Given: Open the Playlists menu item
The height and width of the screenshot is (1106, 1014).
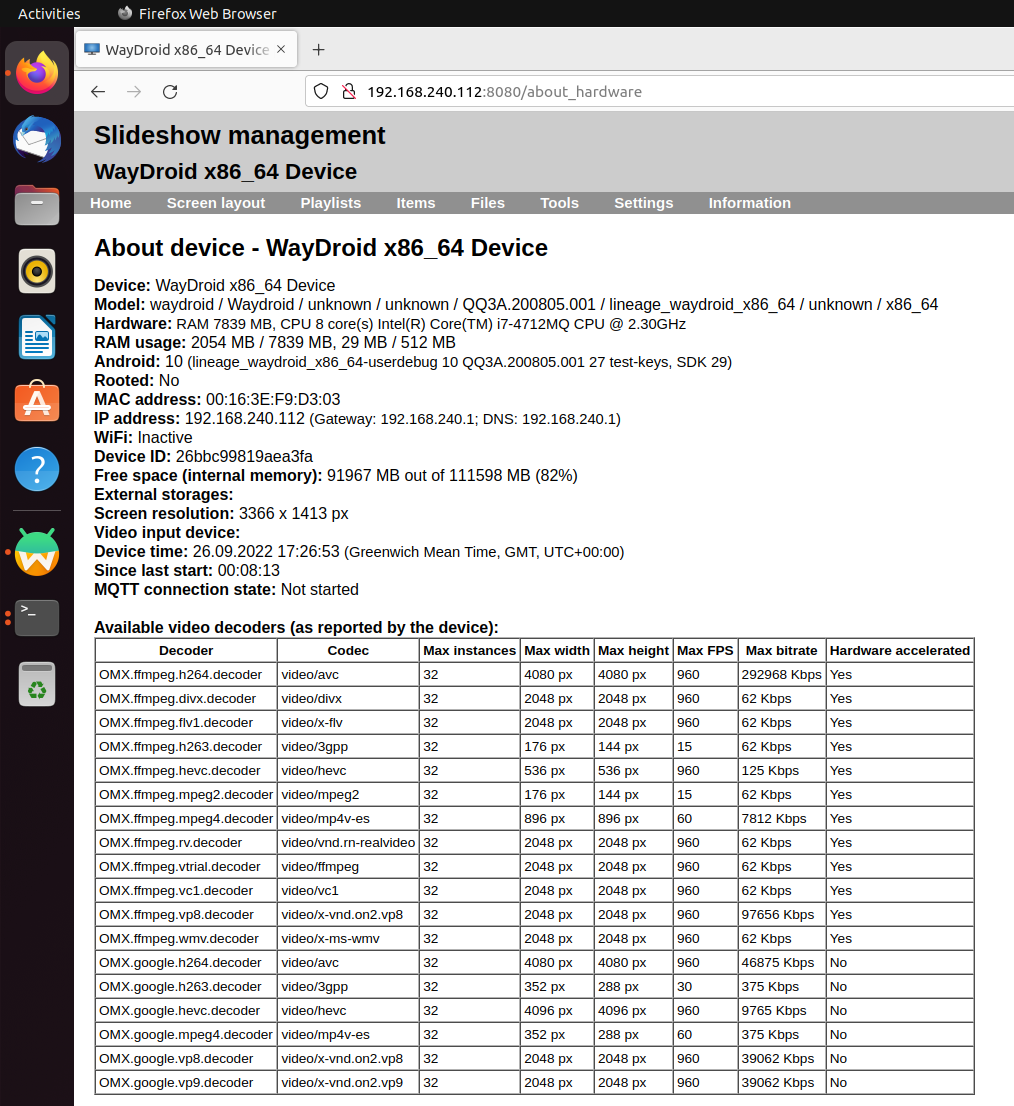Looking at the screenshot, I should pos(330,203).
